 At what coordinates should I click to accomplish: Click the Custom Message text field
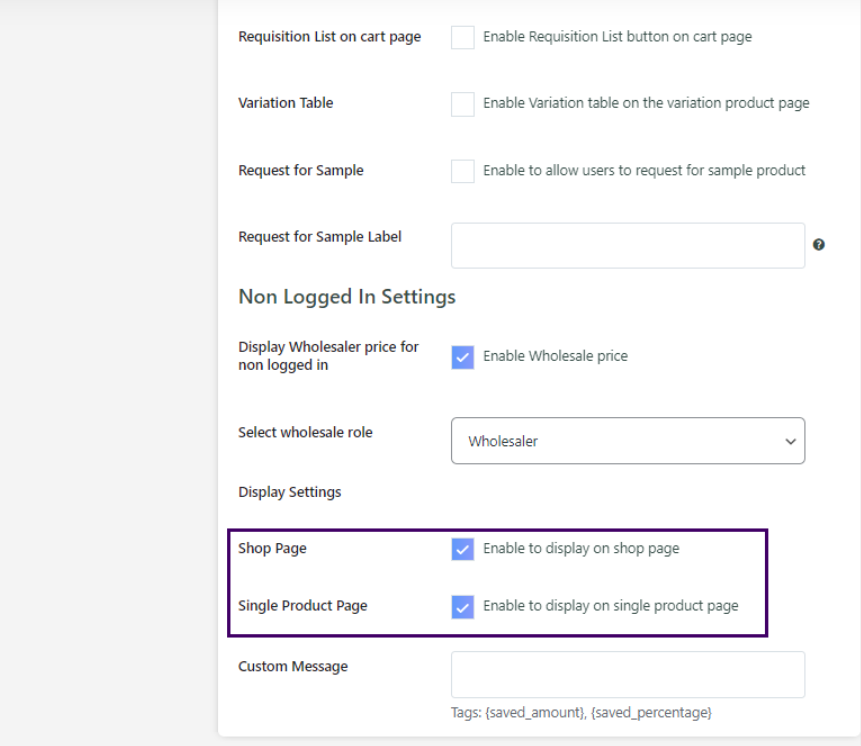click(628, 675)
